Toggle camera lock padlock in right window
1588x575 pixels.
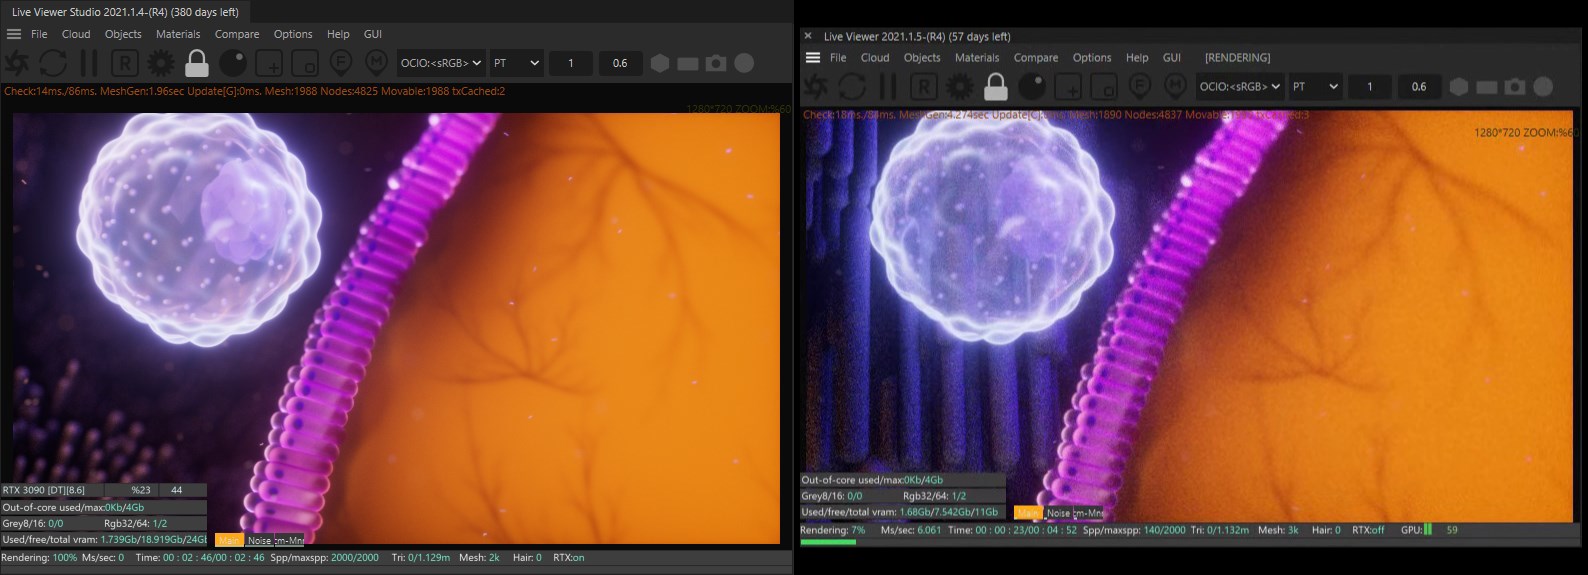[996, 87]
